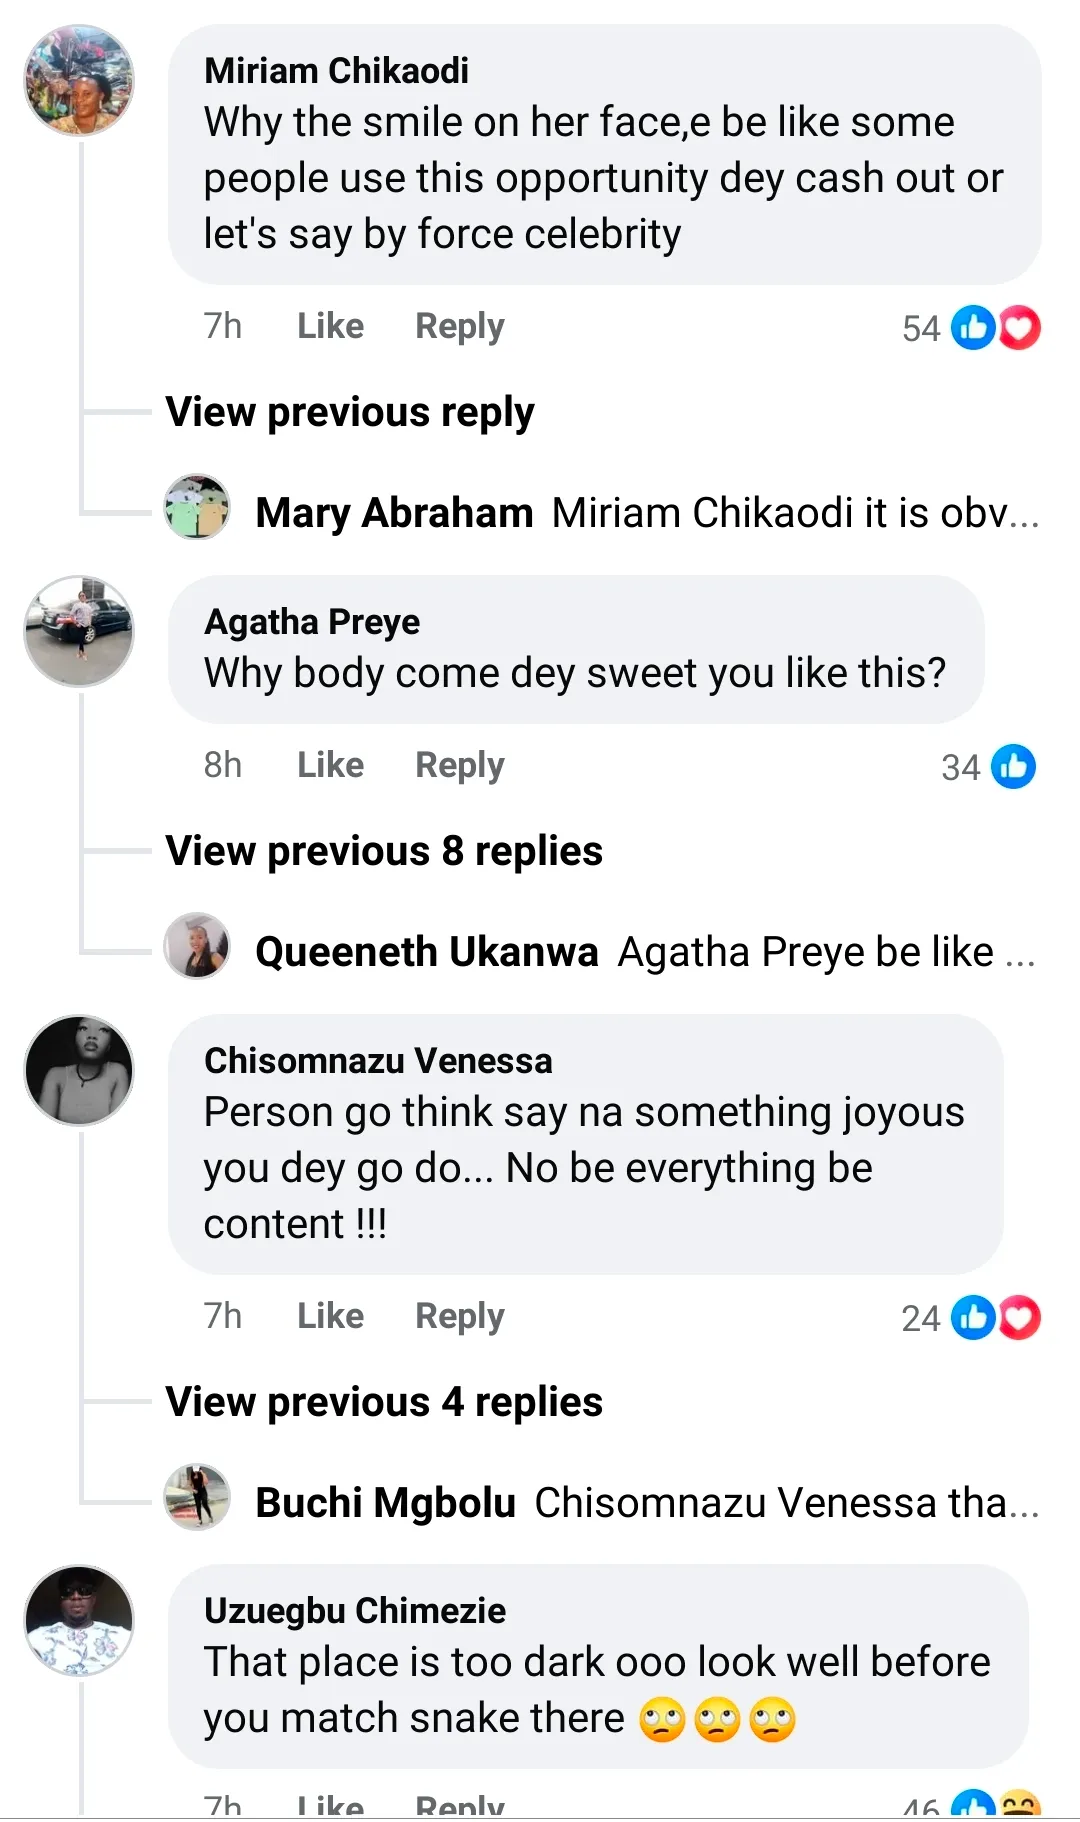Click the reaction icons on Chisomnazu Venessa's comment
The width and height of the screenshot is (1080, 1822).
coord(995,1318)
